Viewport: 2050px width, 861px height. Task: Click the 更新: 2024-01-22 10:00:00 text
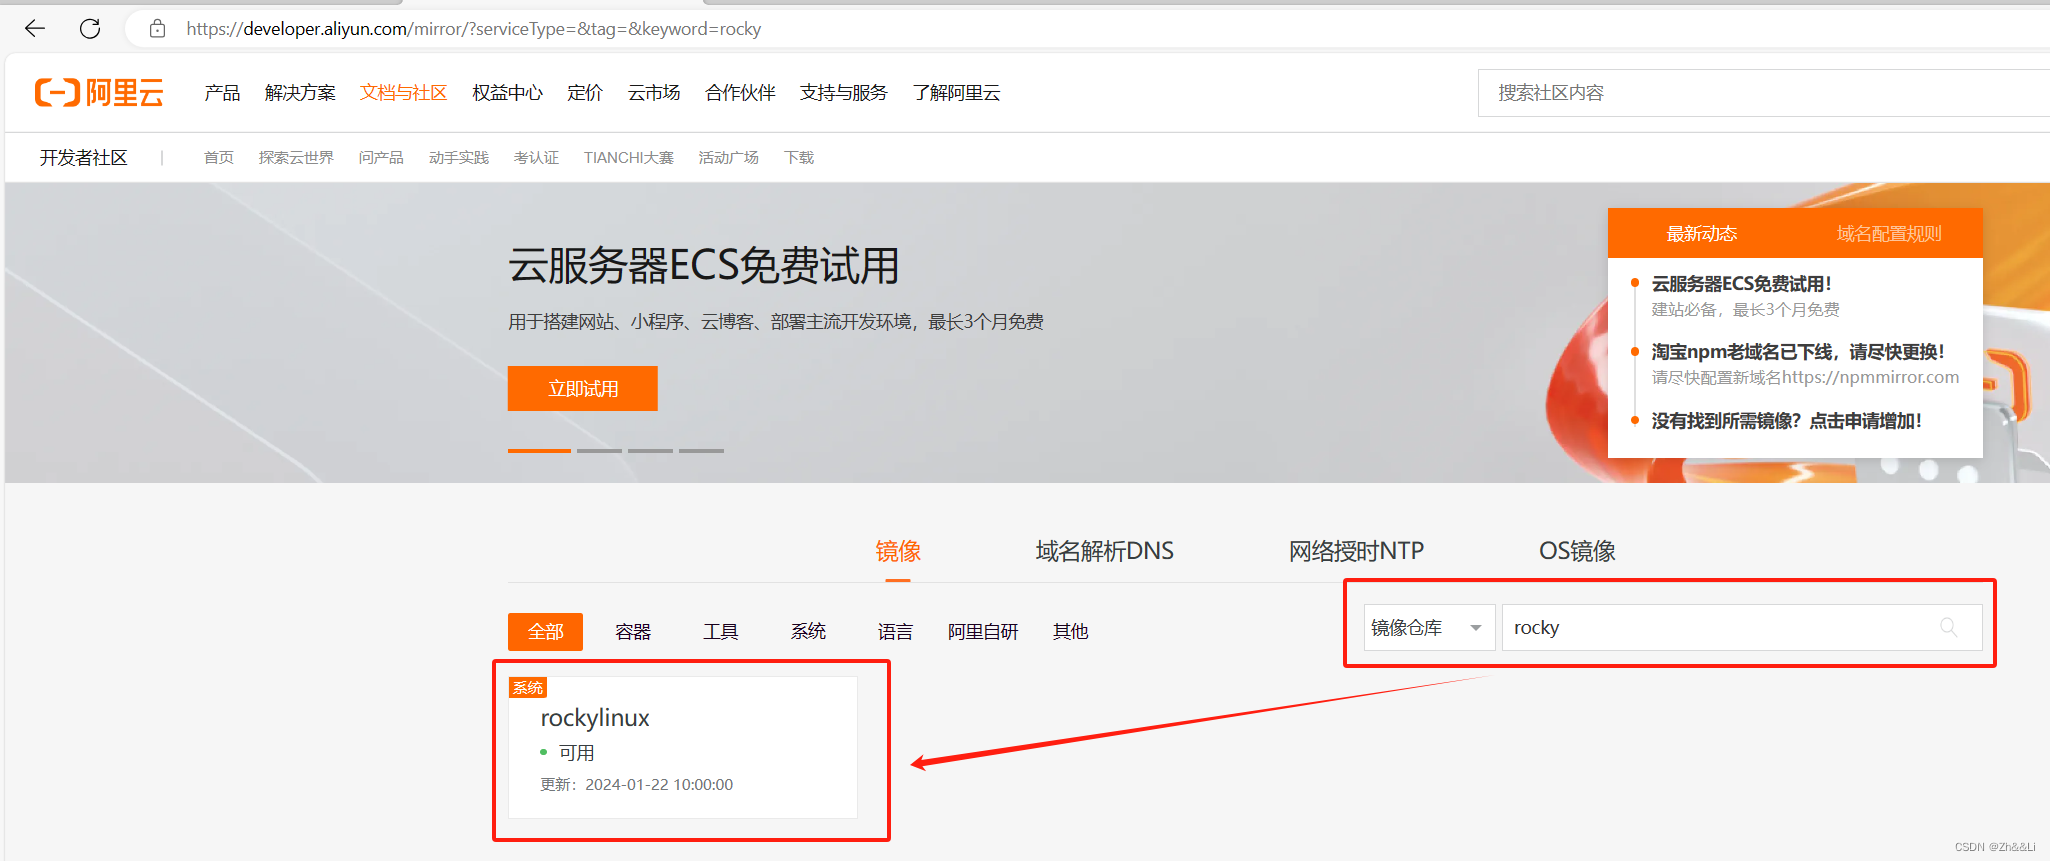[x=637, y=785]
